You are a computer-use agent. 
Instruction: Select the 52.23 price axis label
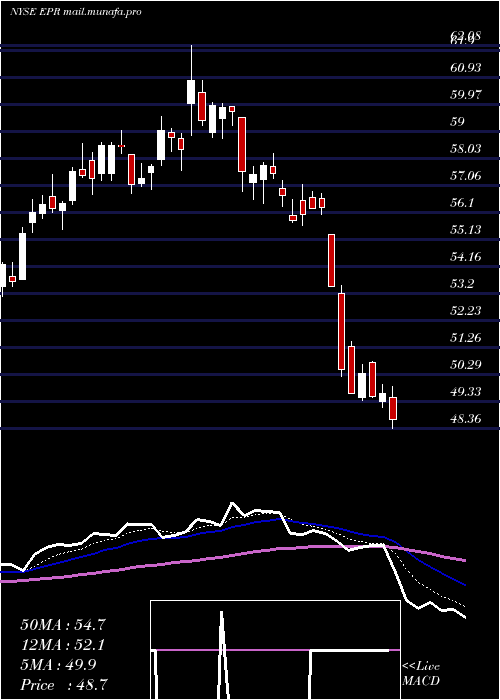(466, 311)
